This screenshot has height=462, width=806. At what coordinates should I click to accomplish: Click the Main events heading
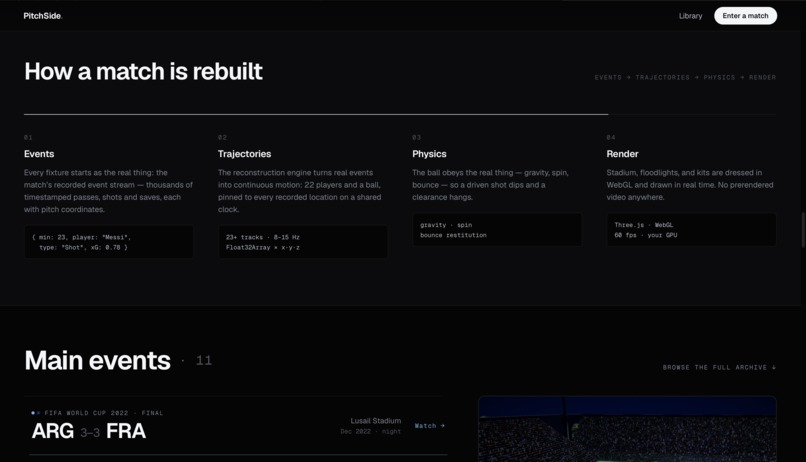pyautogui.click(x=97, y=360)
